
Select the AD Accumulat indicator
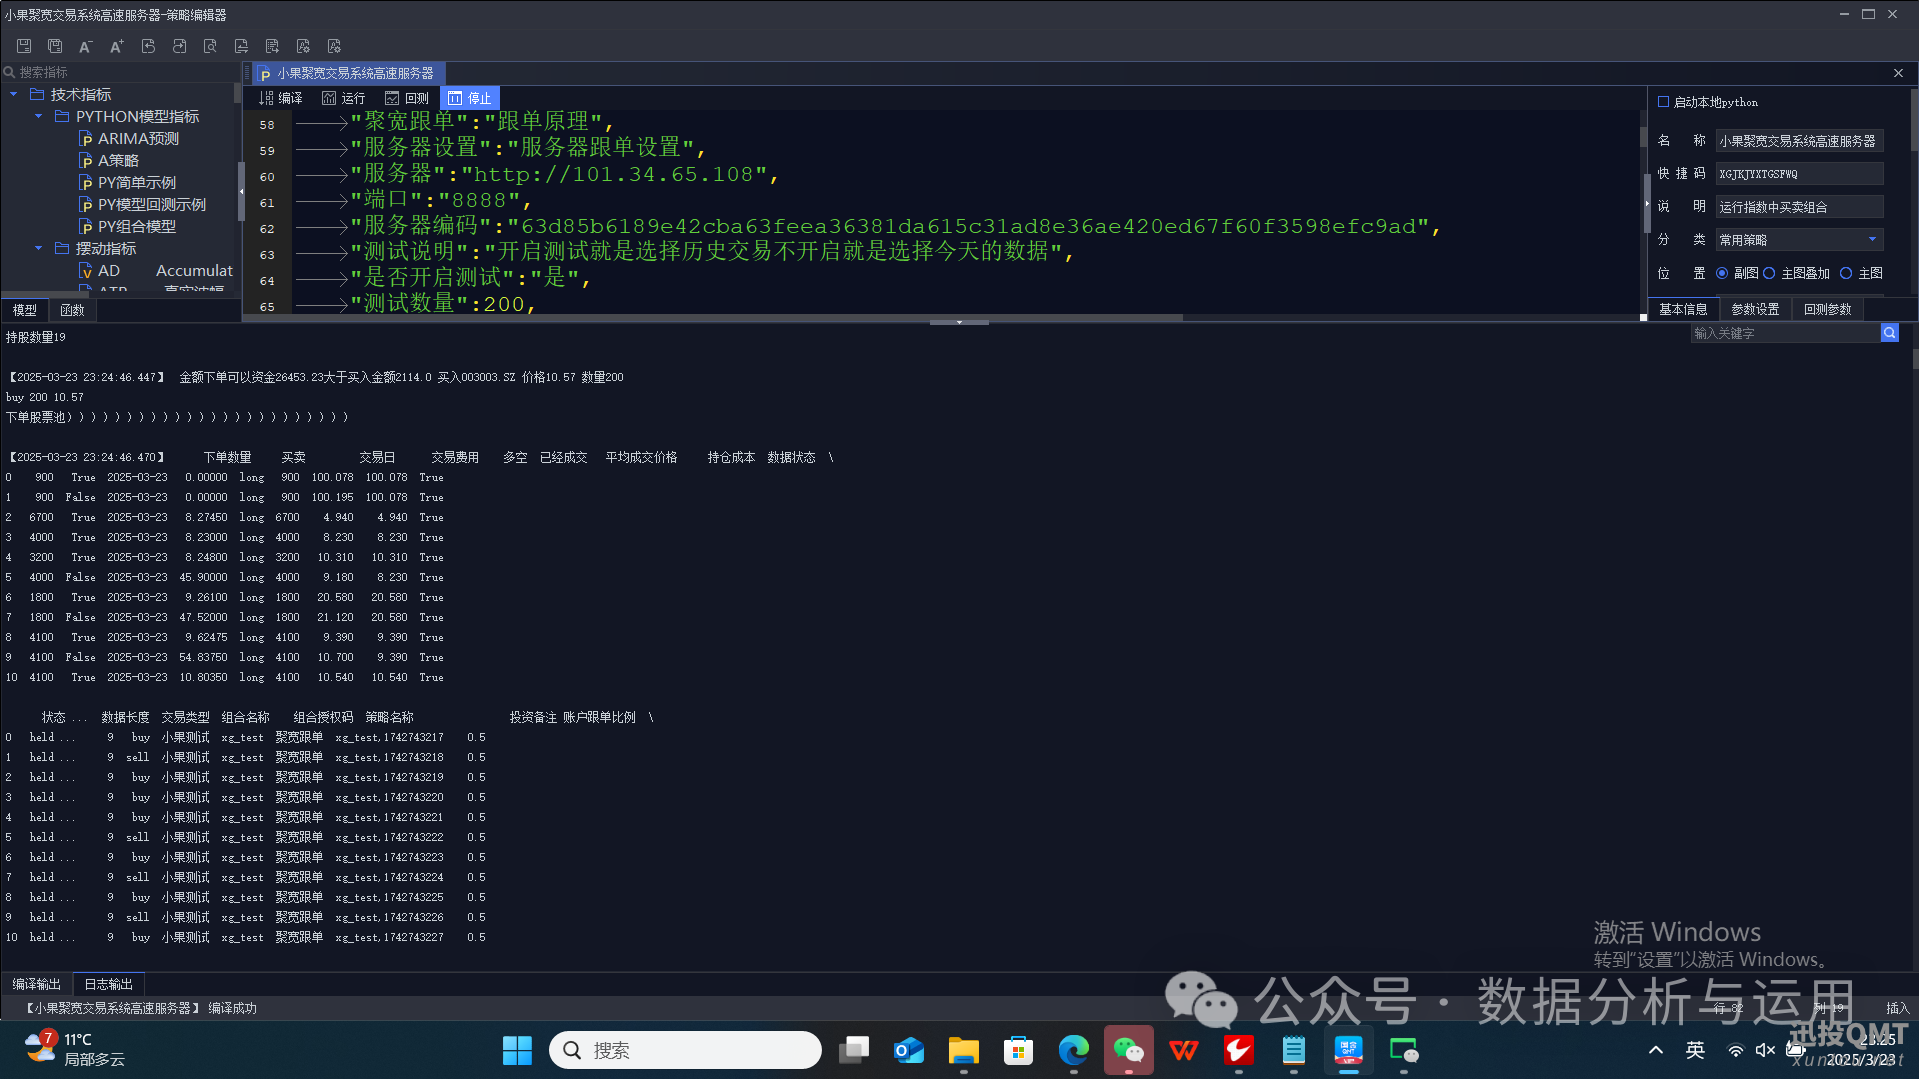[155, 270]
